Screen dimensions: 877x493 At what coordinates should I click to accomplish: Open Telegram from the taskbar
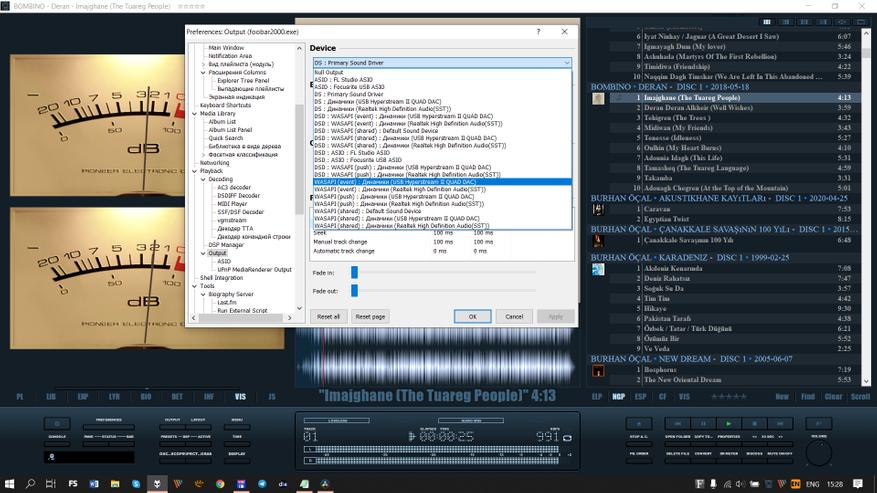click(262, 483)
